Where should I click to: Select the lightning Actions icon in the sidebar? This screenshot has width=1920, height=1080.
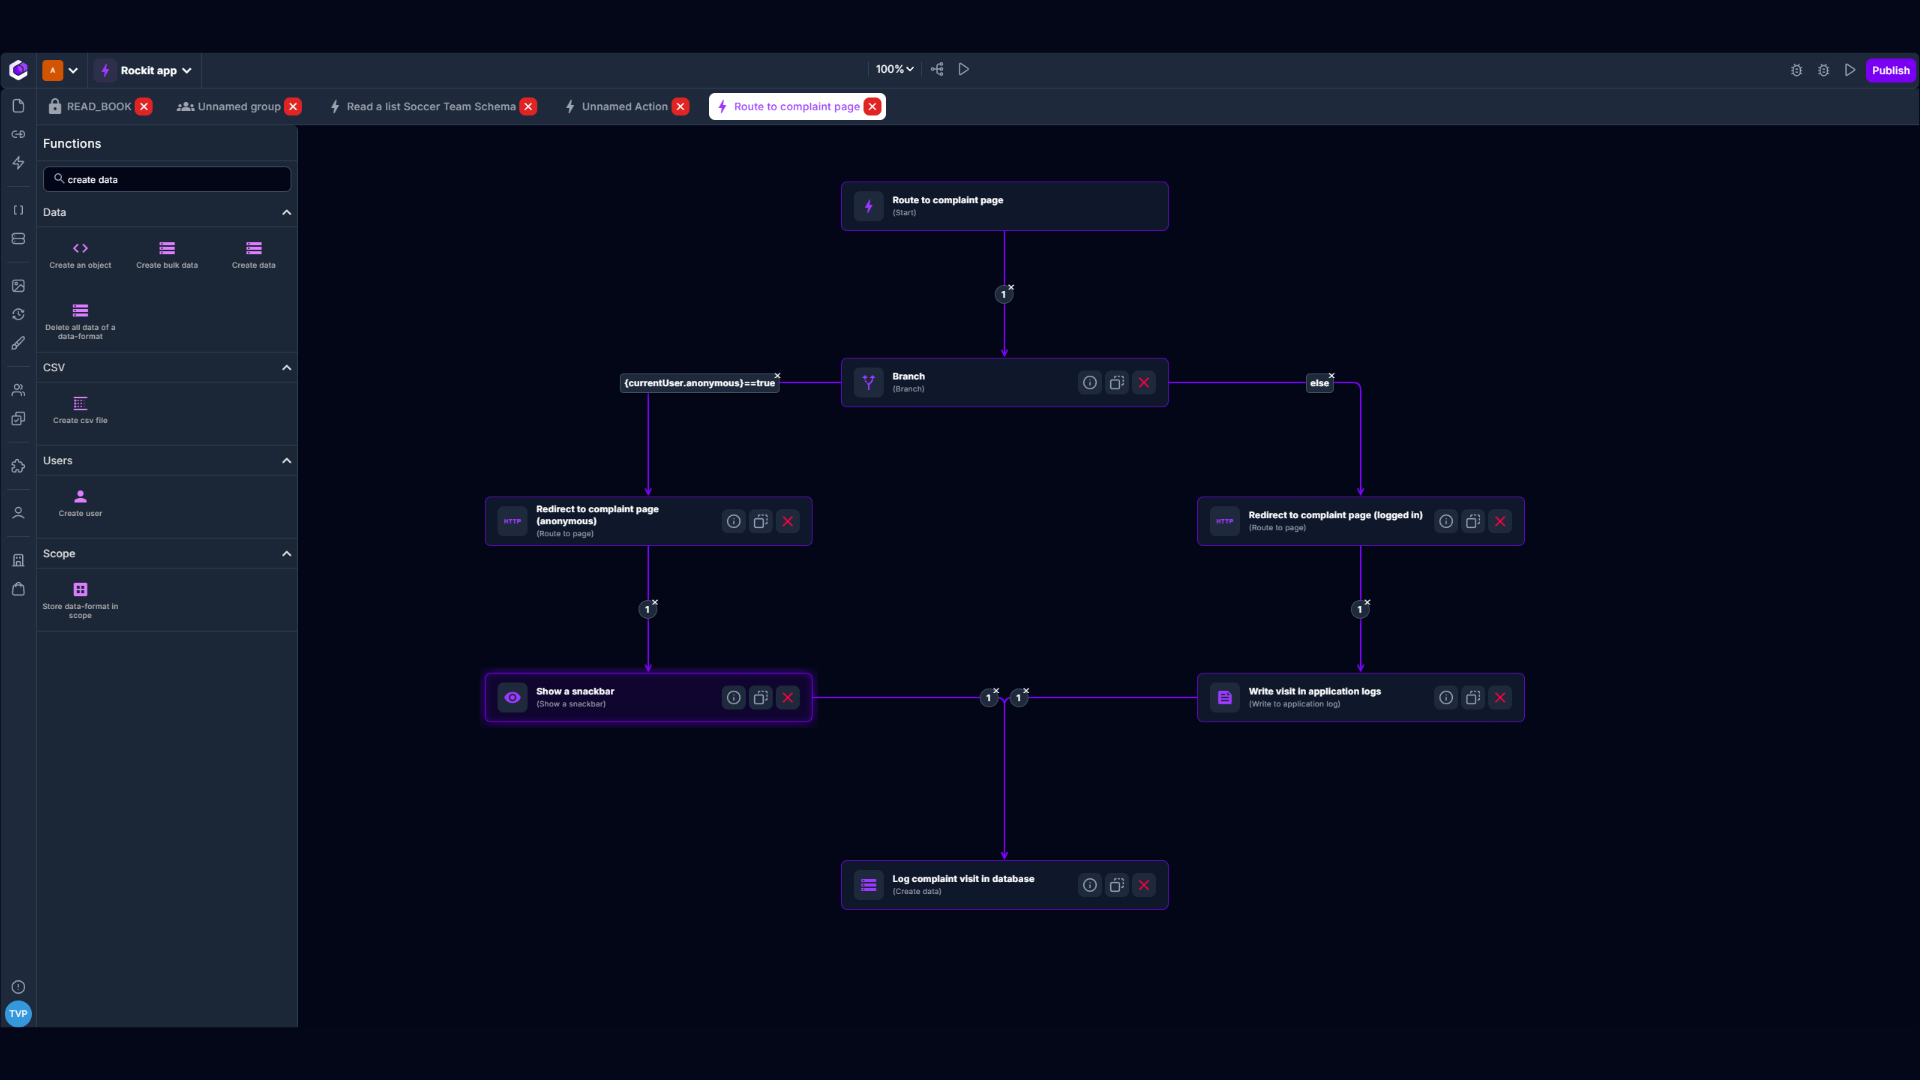18,163
